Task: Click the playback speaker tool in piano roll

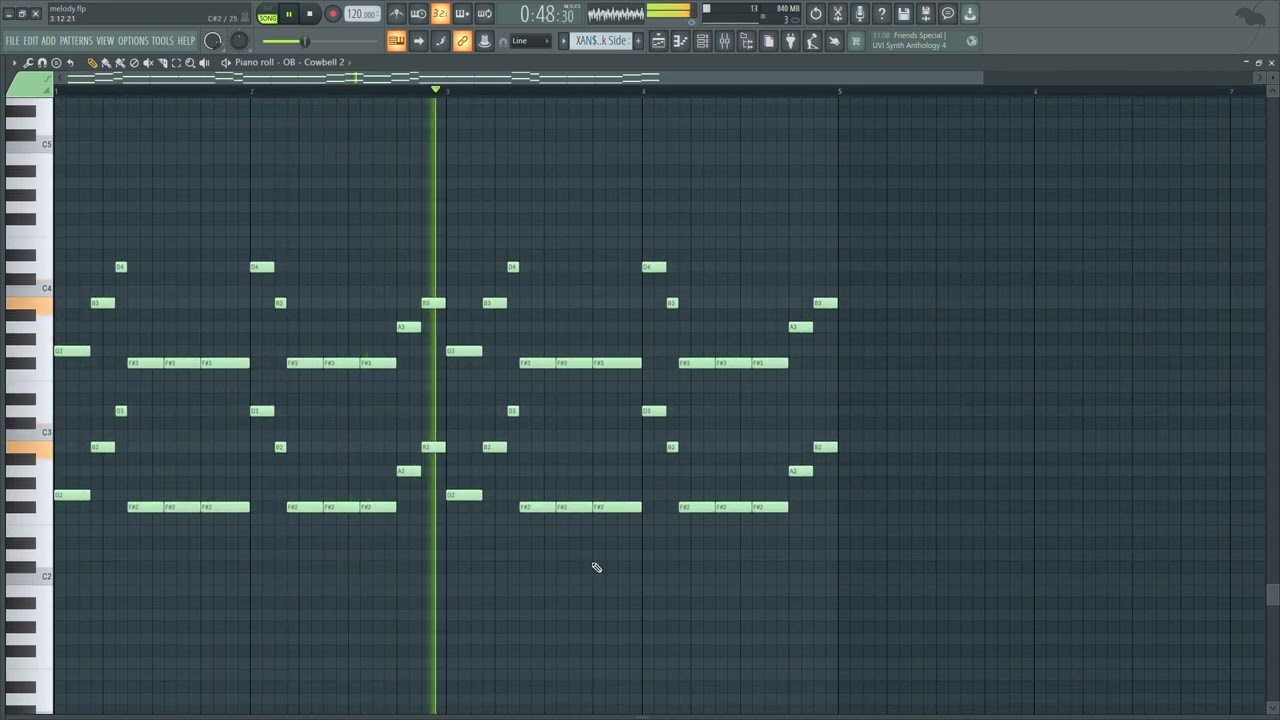Action: pos(205,63)
